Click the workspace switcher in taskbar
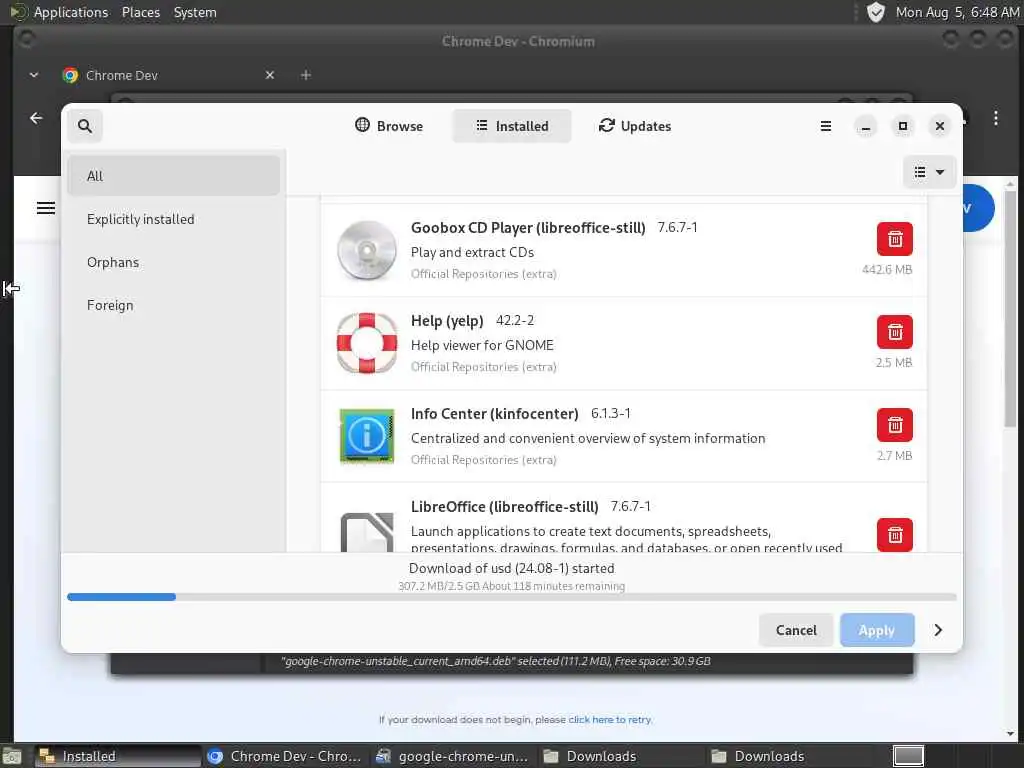This screenshot has width=1024, height=768. click(908, 756)
